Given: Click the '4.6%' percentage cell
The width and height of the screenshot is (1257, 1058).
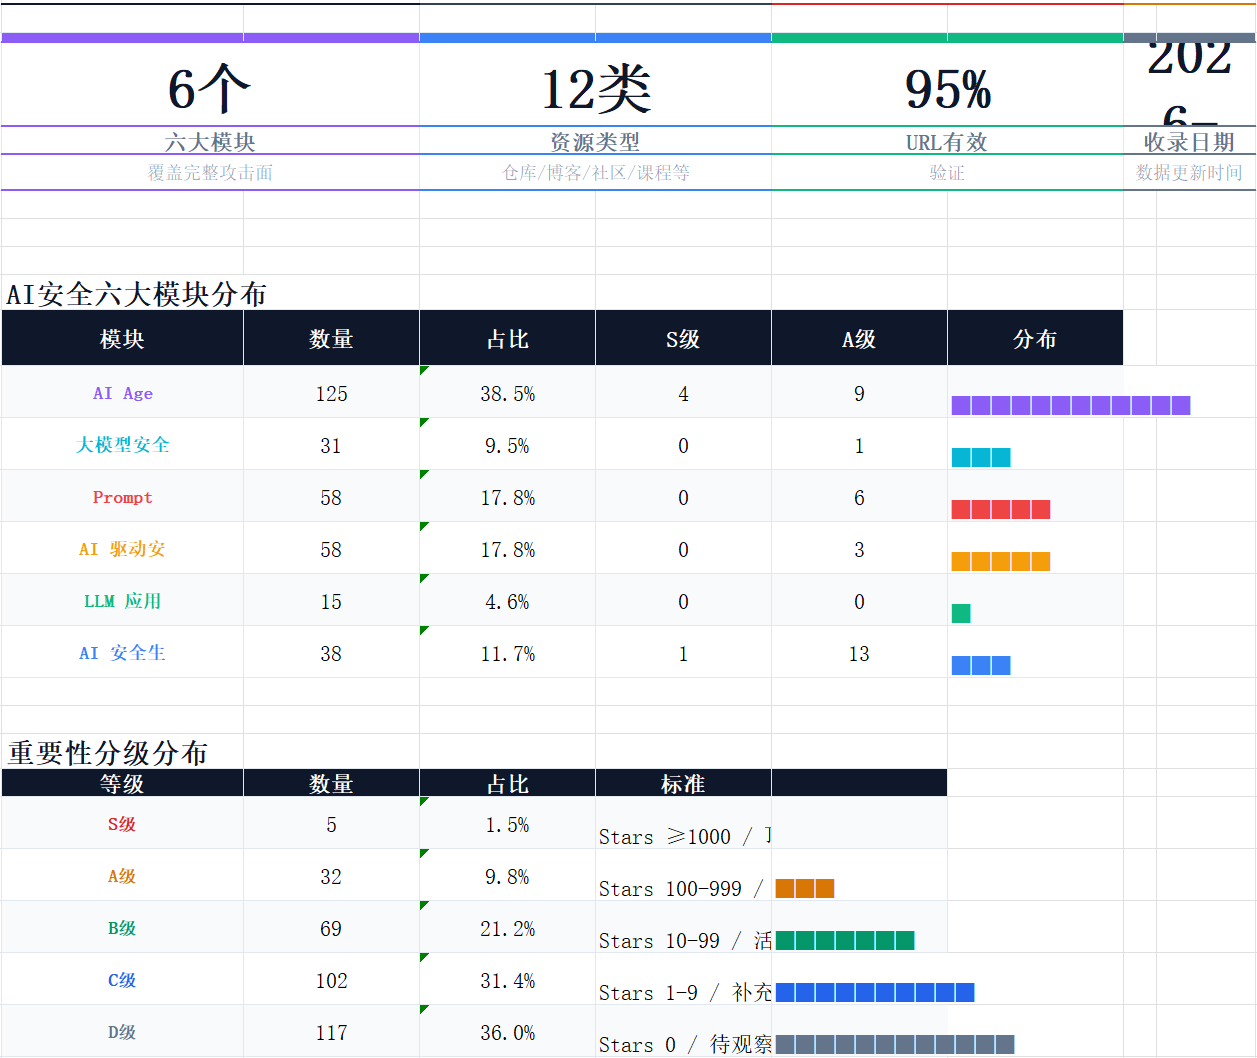Looking at the screenshot, I should click(x=507, y=601).
